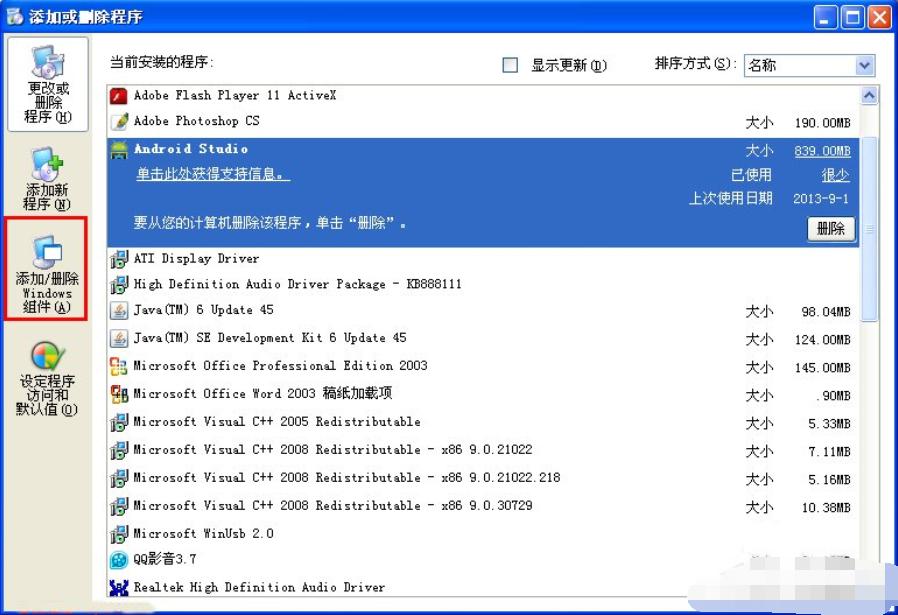Select the Realtek High Definition Audio Driver icon
The height and width of the screenshot is (615, 898).
pos(119,588)
